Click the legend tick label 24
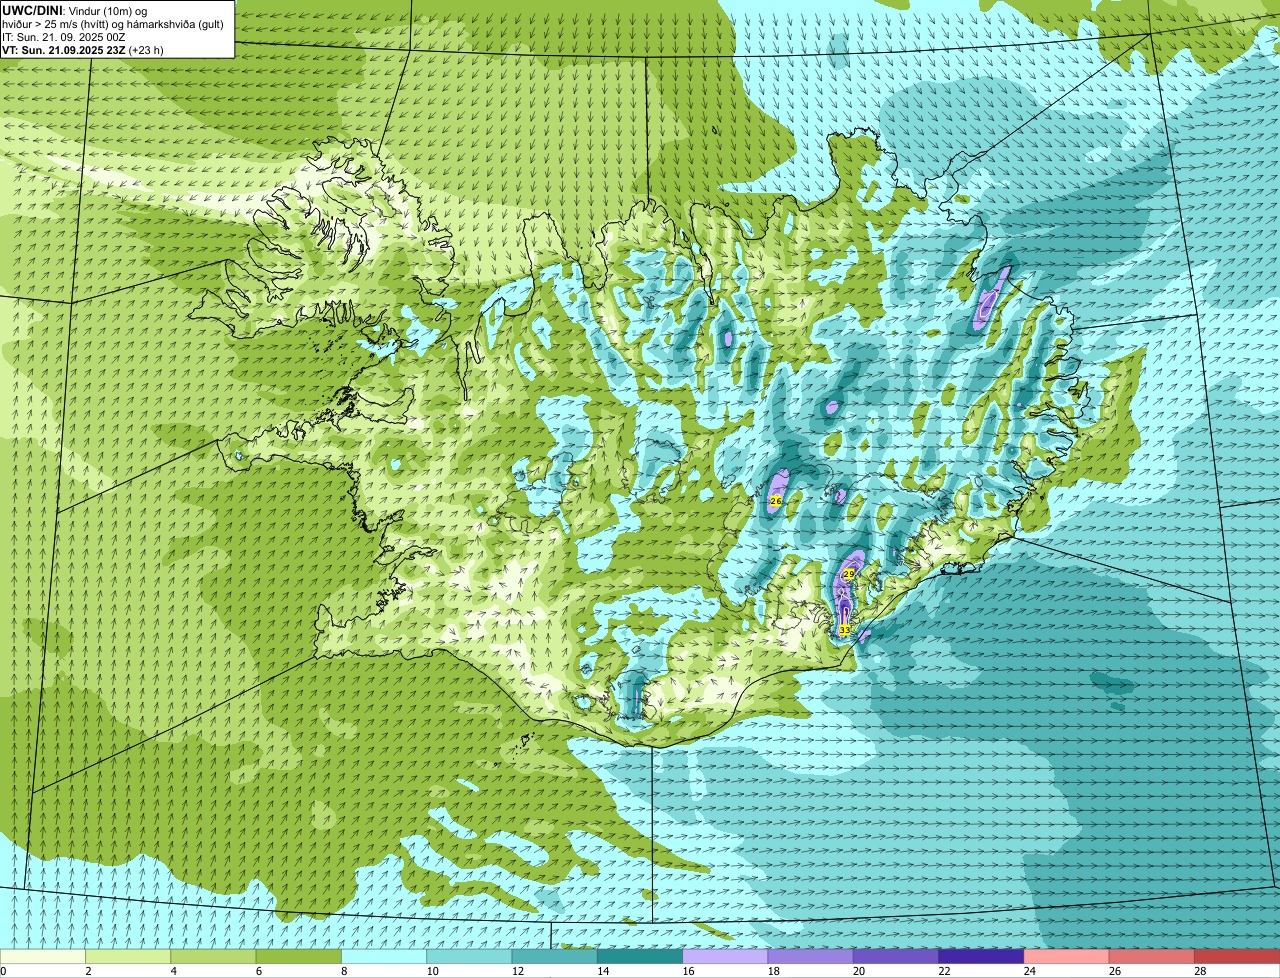This screenshot has height=978, width=1280. pos(1029,971)
